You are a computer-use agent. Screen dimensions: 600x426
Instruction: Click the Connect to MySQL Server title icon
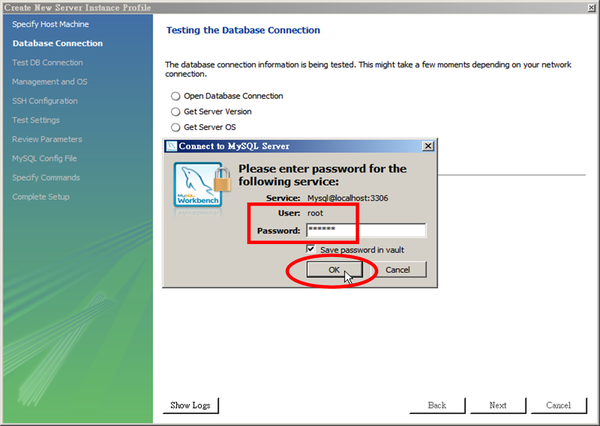click(x=172, y=146)
